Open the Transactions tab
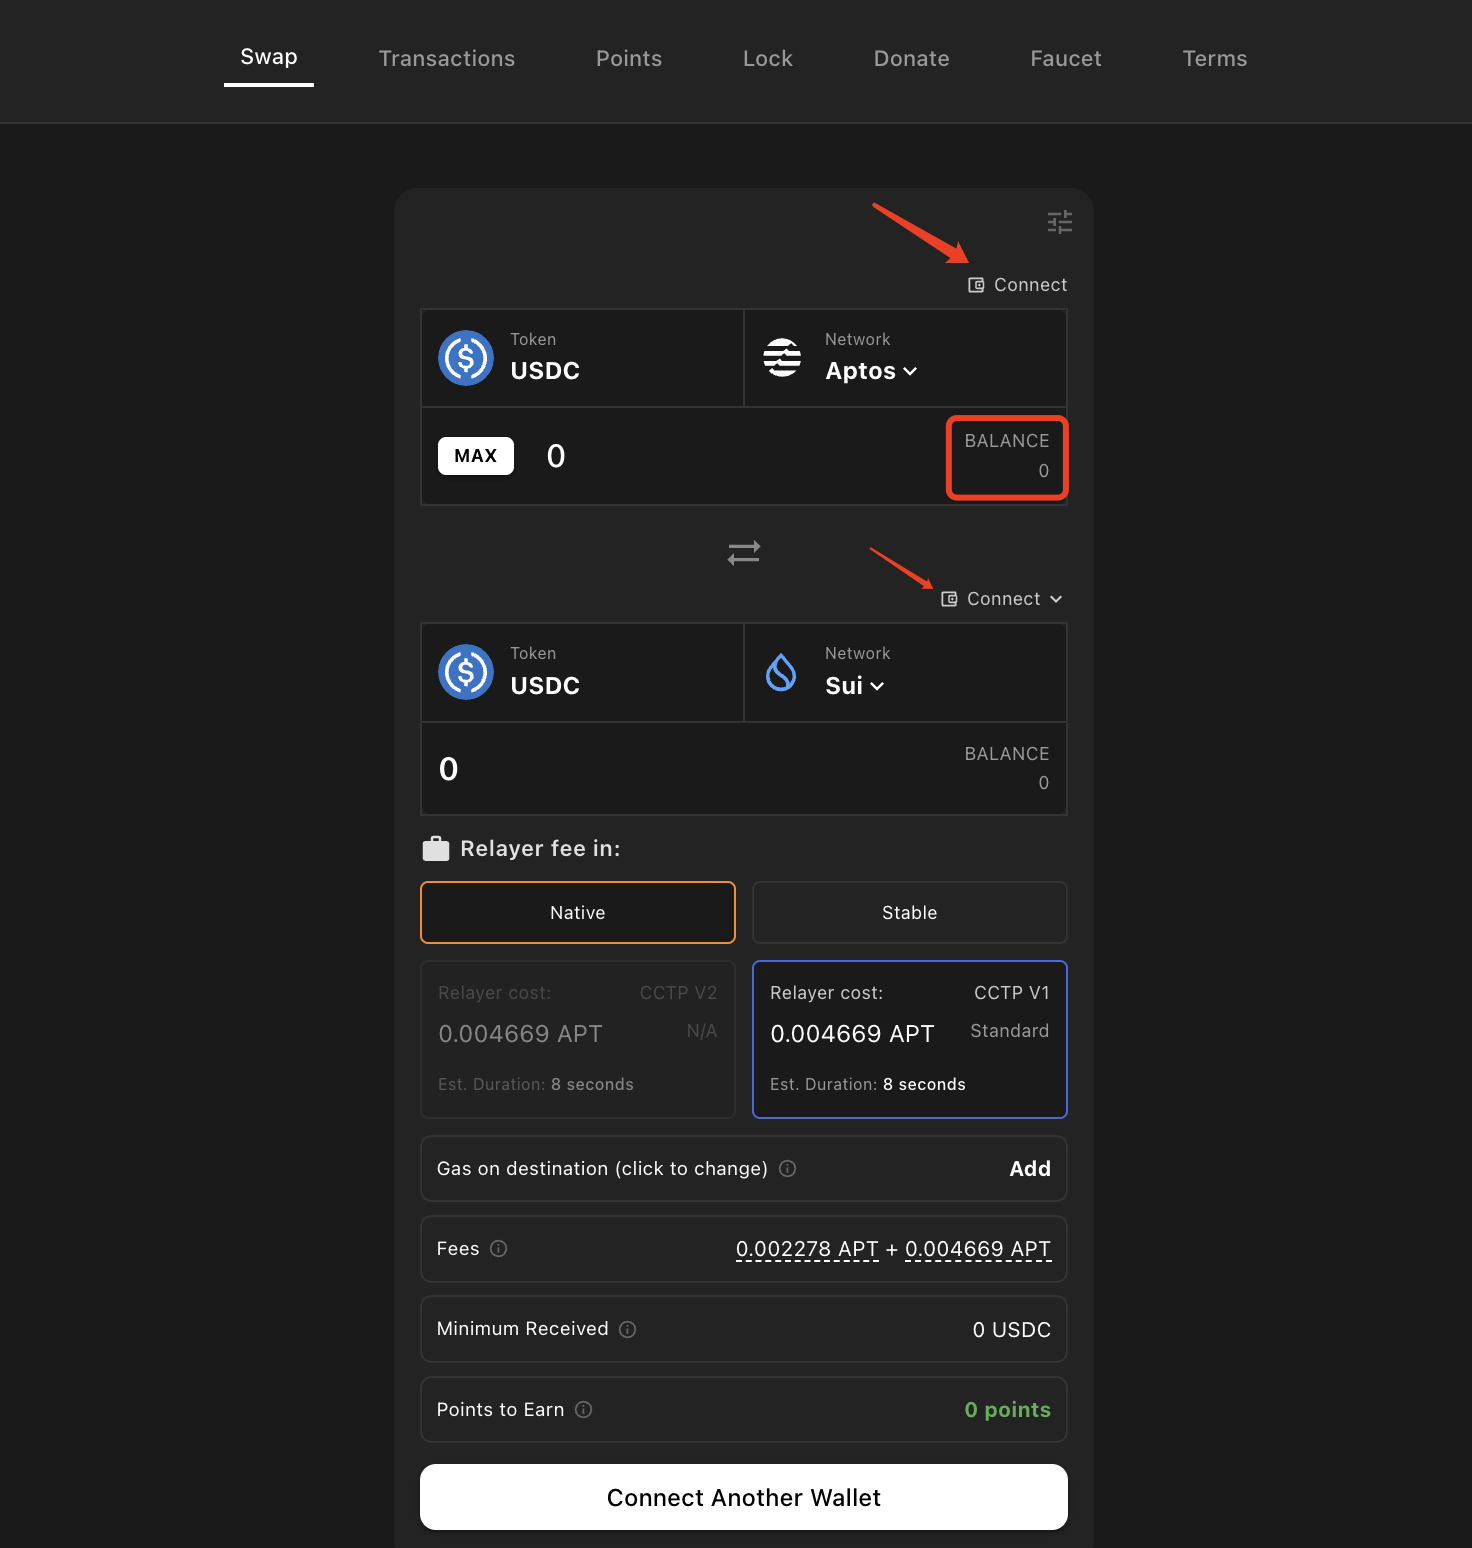 [447, 58]
